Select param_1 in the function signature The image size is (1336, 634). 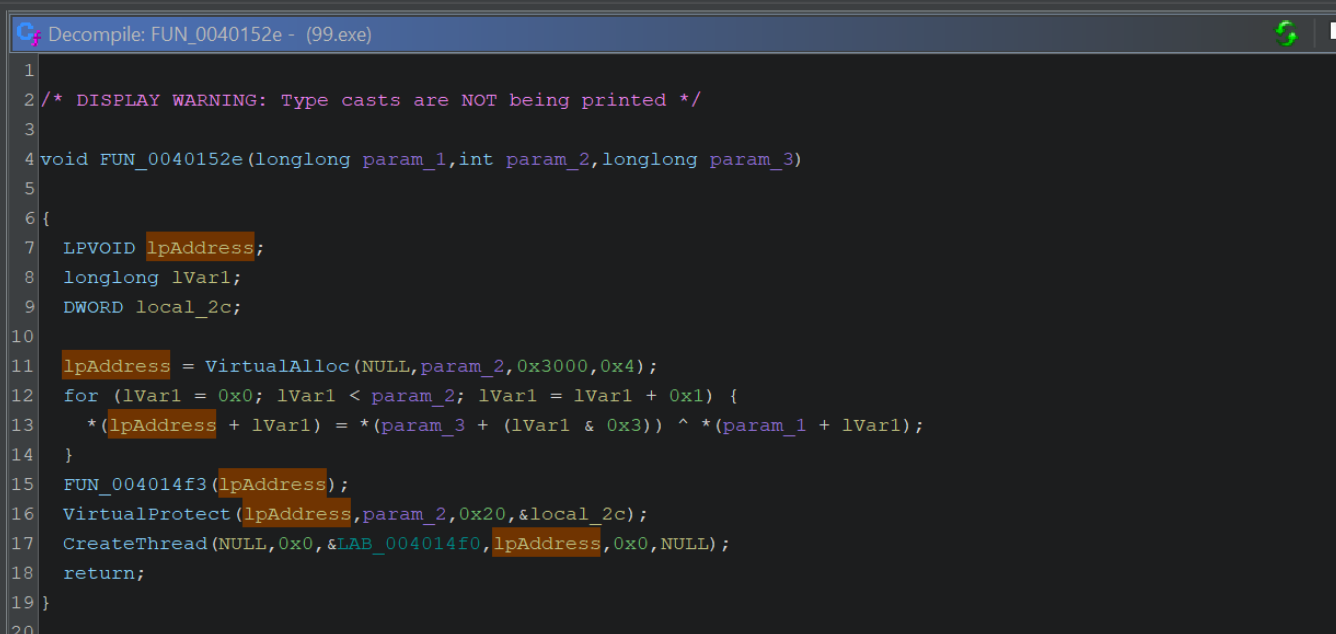404,159
